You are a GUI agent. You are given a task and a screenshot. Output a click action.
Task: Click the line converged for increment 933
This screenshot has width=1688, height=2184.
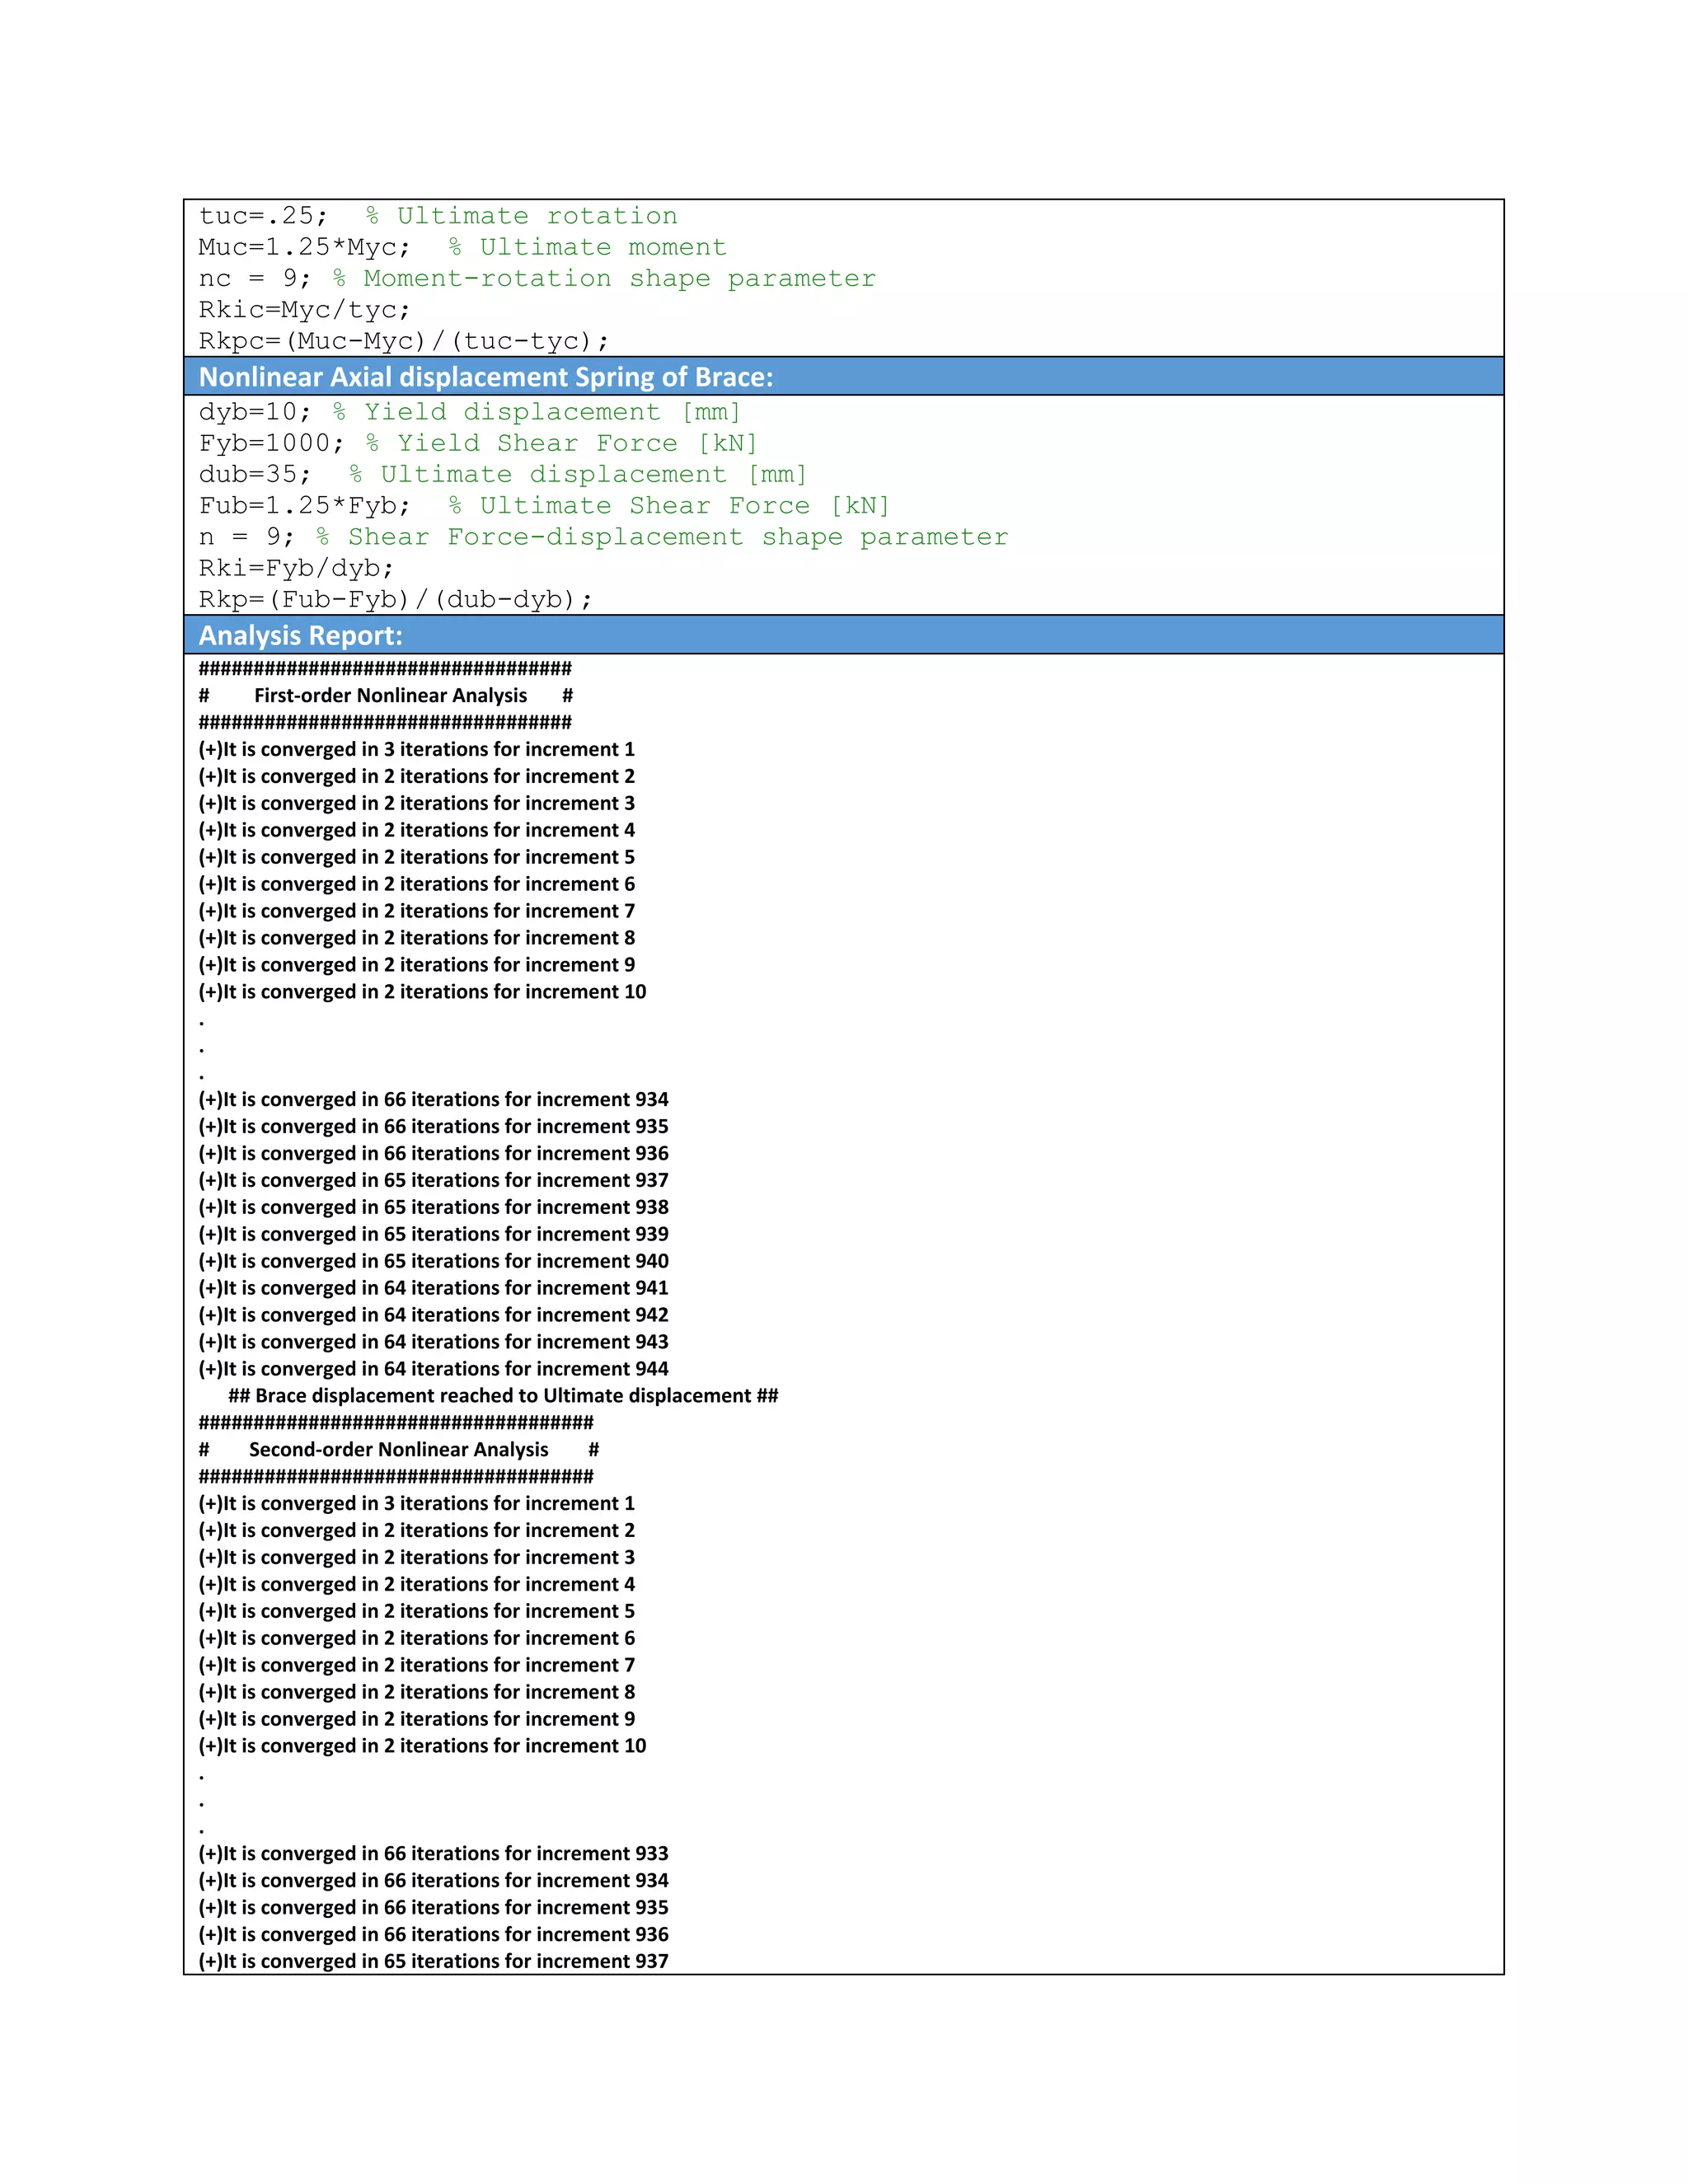pos(433,1854)
